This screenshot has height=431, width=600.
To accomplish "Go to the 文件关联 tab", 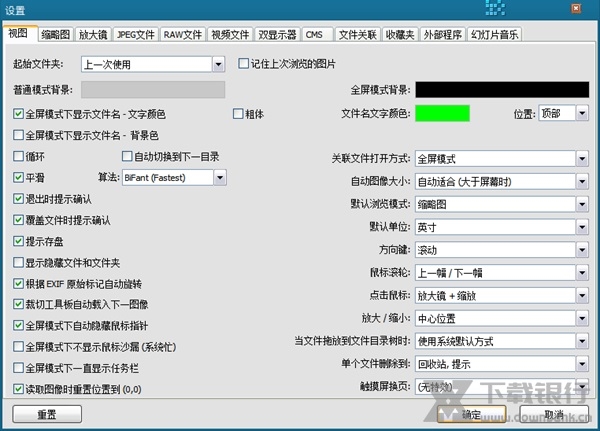I will point(357,35).
